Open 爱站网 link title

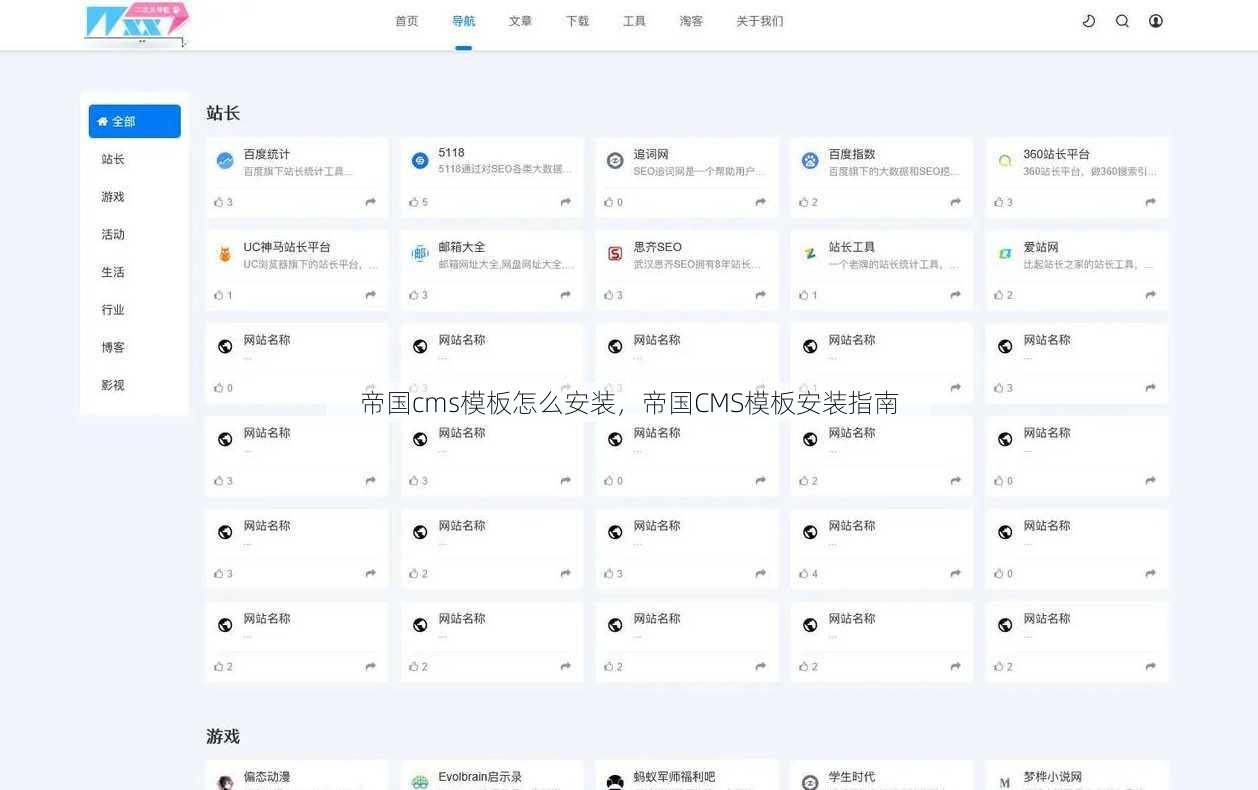coord(1041,247)
